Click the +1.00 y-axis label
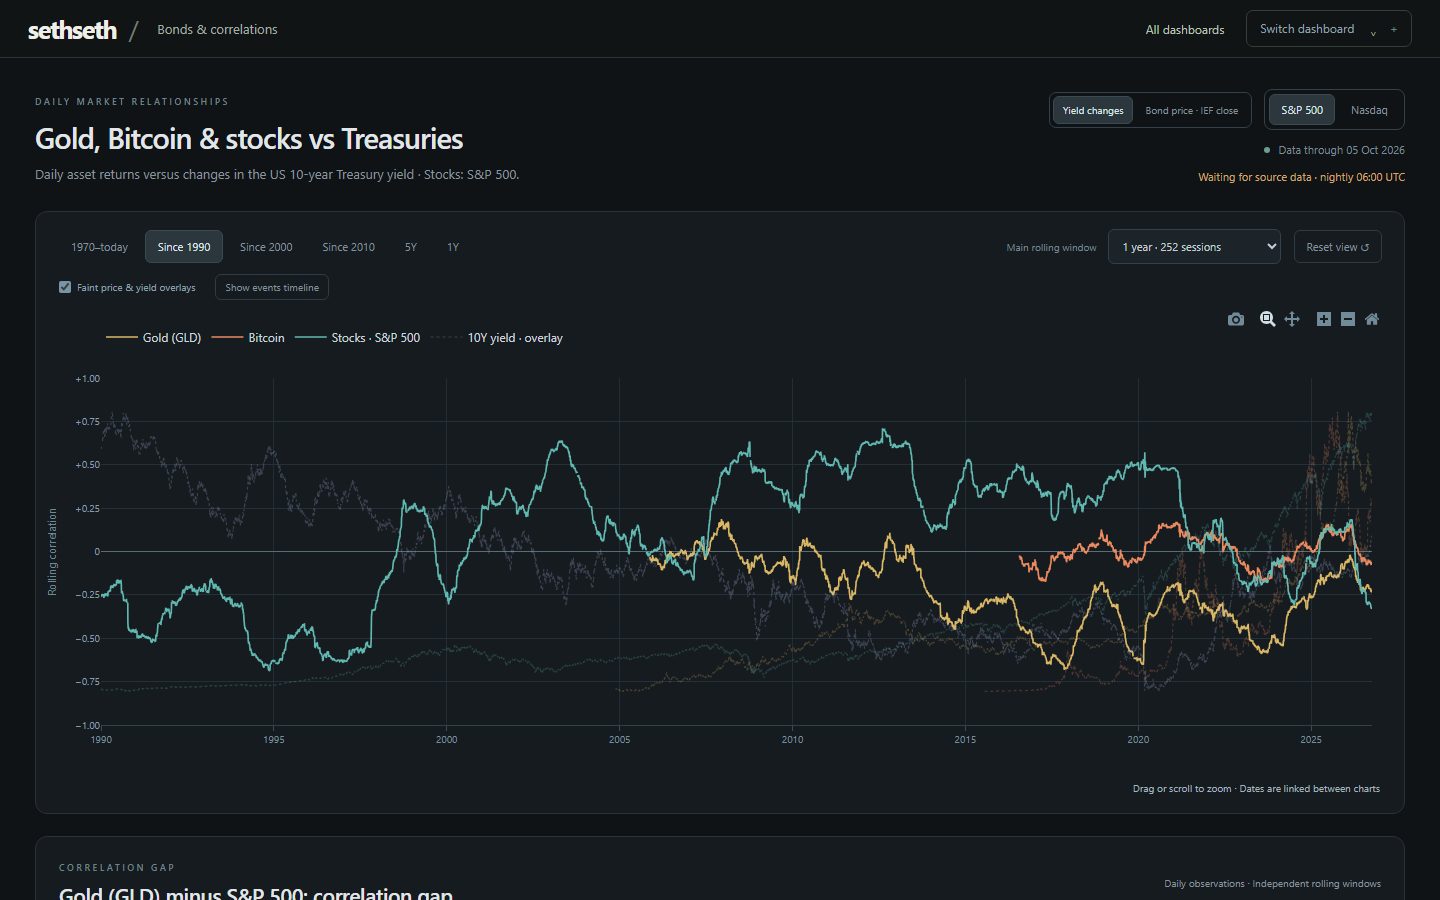This screenshot has width=1440, height=900. [87, 379]
